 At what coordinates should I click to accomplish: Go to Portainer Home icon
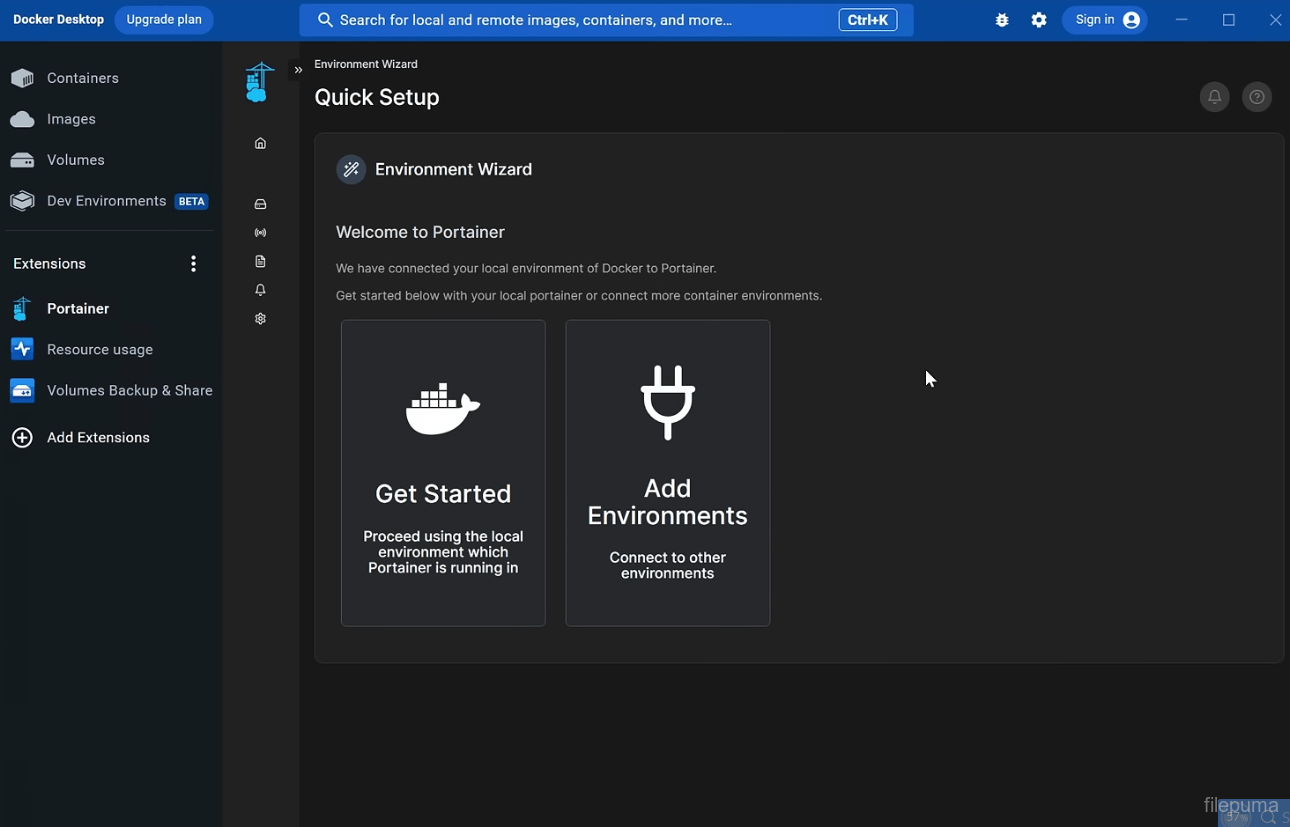pyautogui.click(x=260, y=143)
